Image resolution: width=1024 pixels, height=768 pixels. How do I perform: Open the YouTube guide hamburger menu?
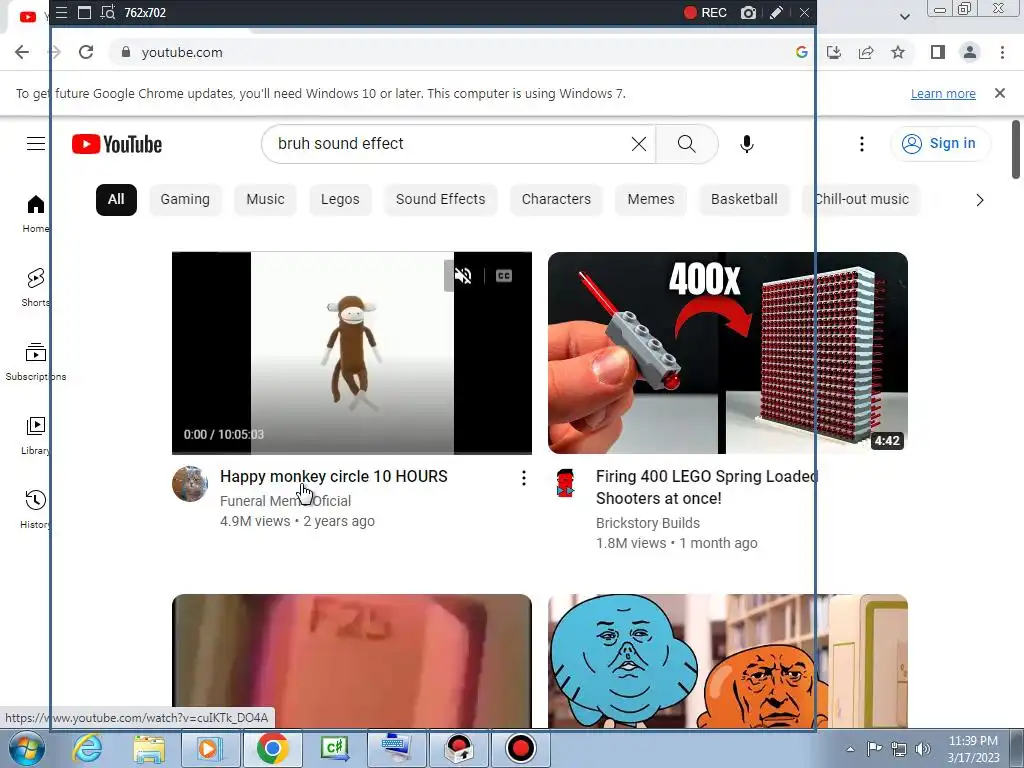(x=36, y=144)
